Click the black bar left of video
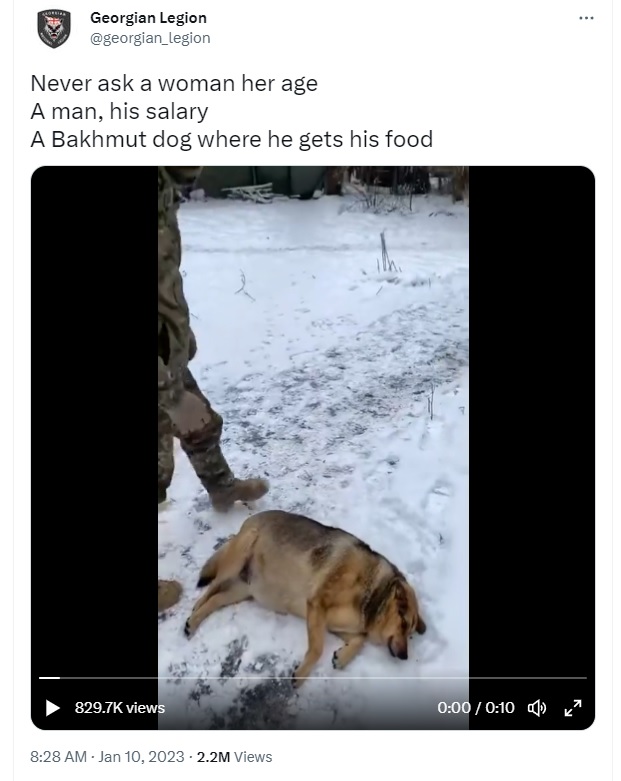The height and width of the screenshot is (781, 621). (95, 423)
